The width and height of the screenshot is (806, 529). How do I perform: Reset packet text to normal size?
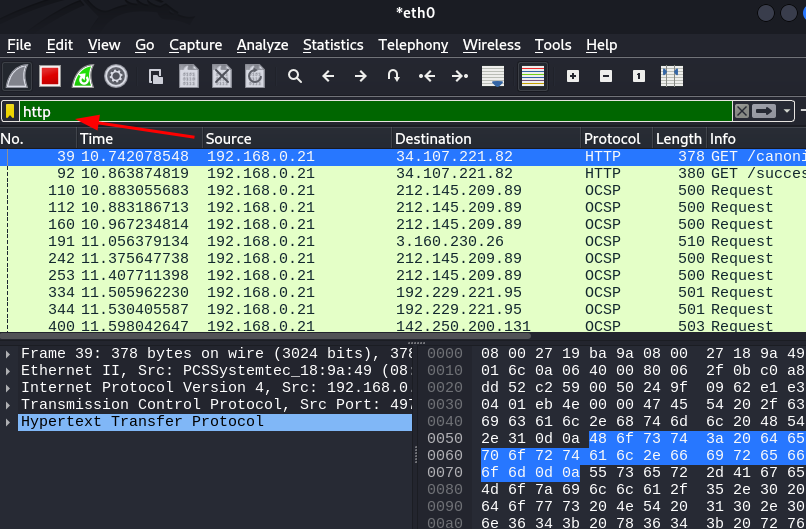coord(638,77)
